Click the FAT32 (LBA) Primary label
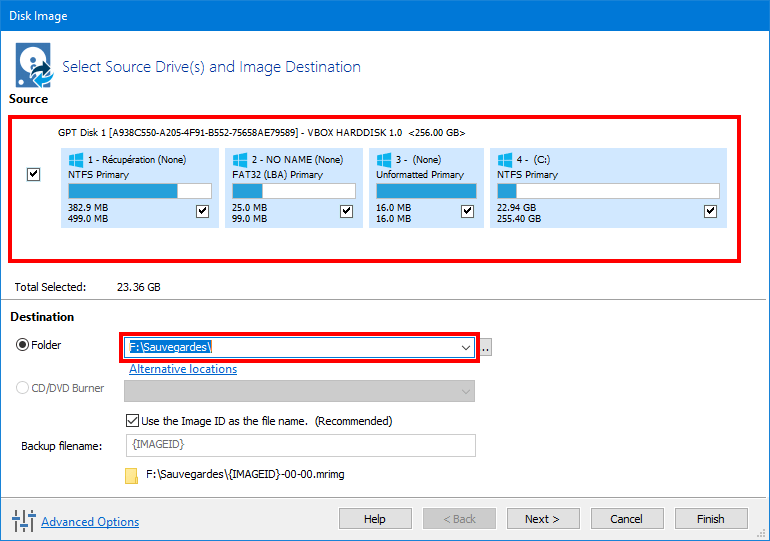 277,175
